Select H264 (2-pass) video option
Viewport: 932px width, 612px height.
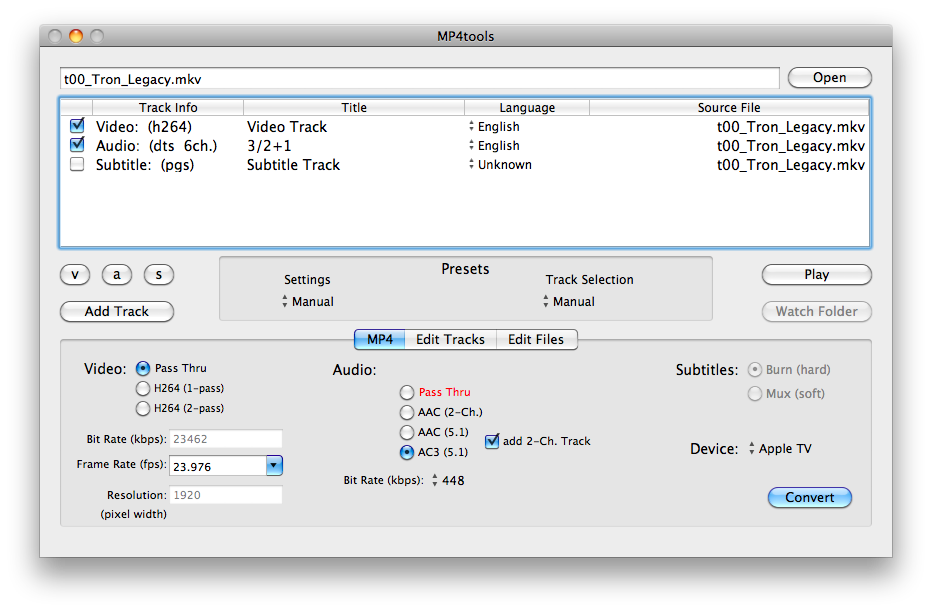143,409
